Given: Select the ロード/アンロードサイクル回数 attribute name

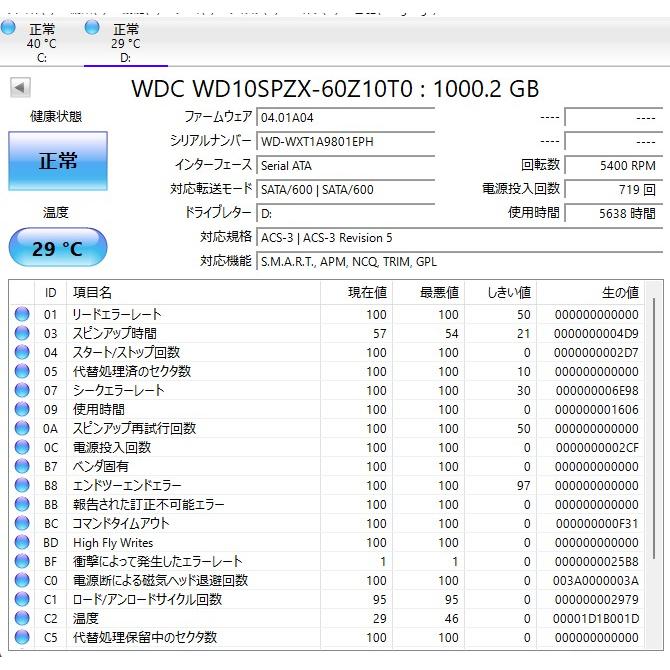Looking at the screenshot, I should (x=147, y=599).
